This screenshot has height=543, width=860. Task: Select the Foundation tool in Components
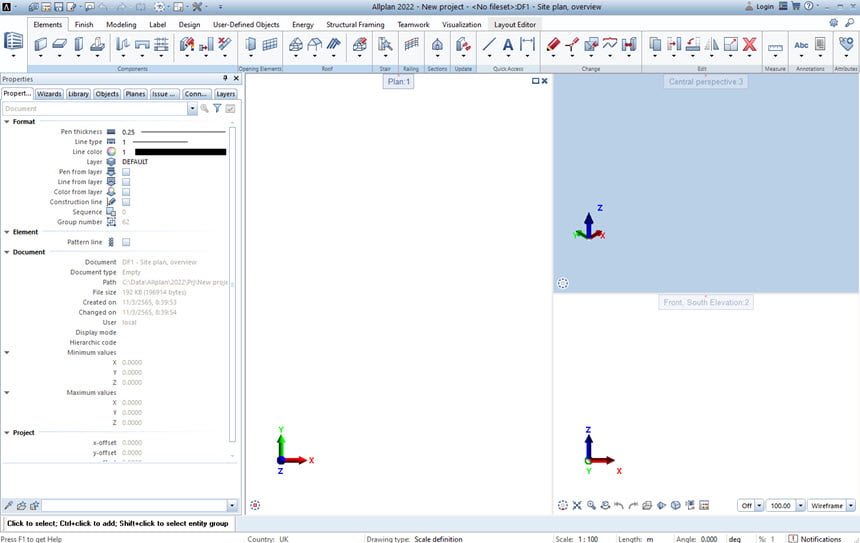point(97,44)
